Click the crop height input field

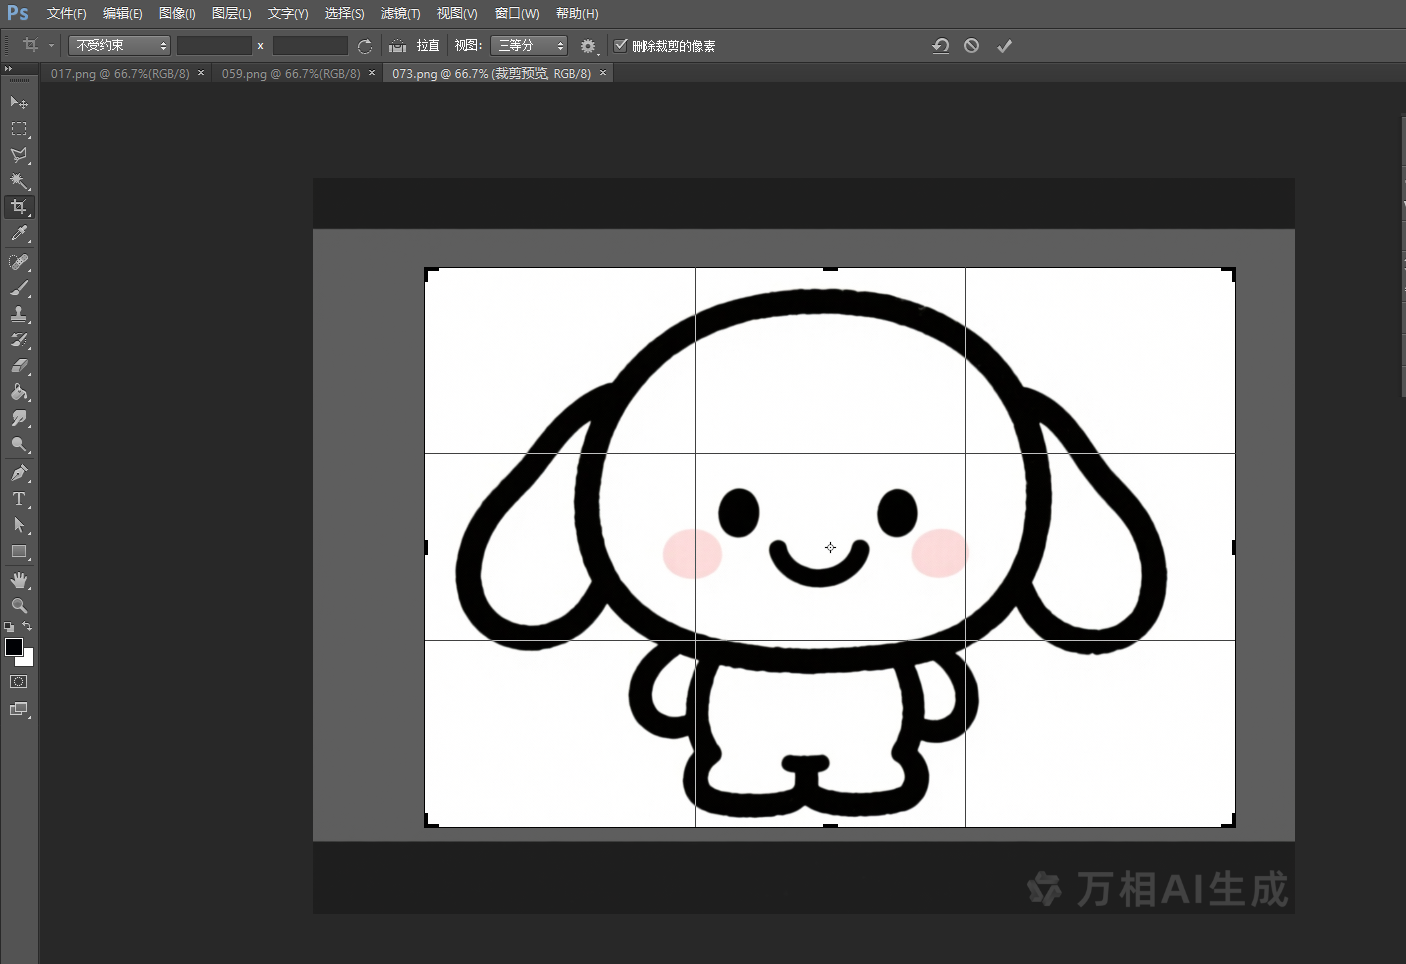click(x=310, y=45)
